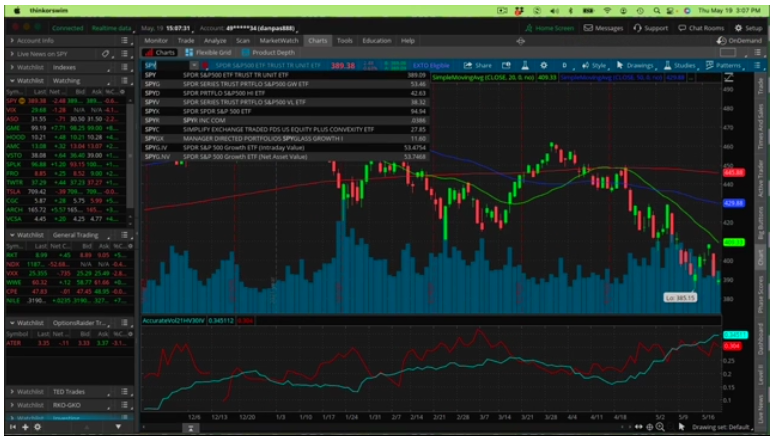778x439 pixels.
Task: Click the add gadget plus icon
Action: tap(25, 427)
